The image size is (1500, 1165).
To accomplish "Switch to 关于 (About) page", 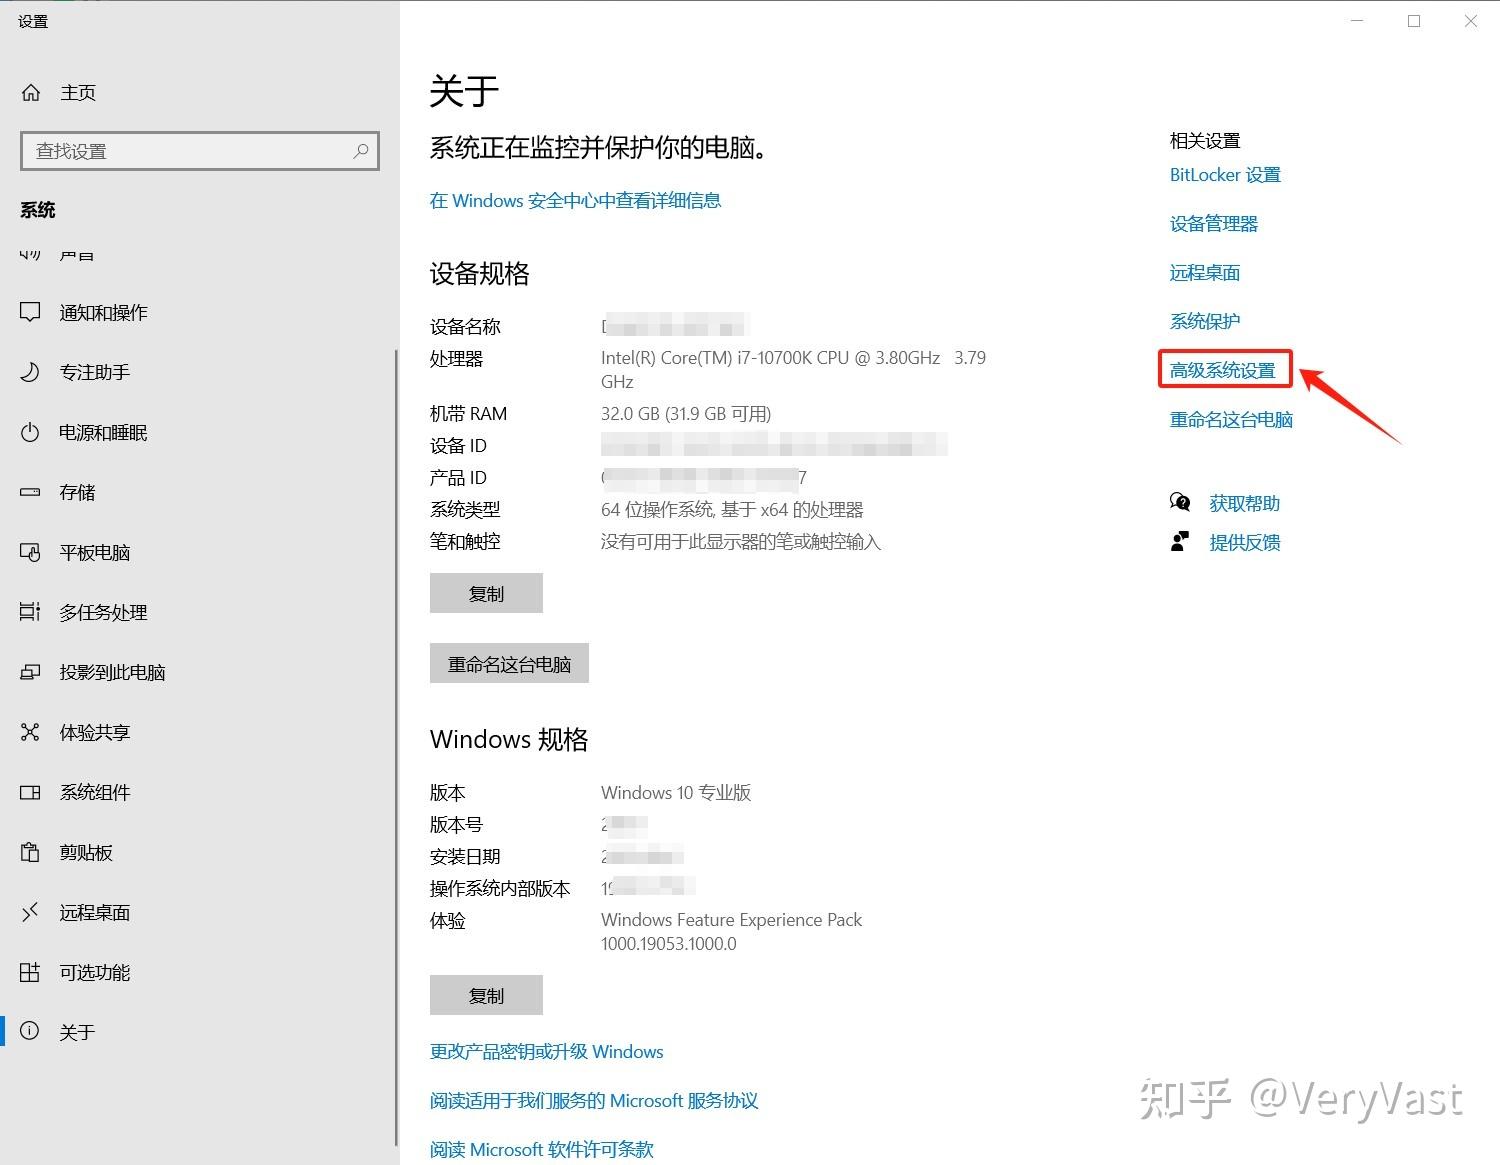I will coord(77,1031).
